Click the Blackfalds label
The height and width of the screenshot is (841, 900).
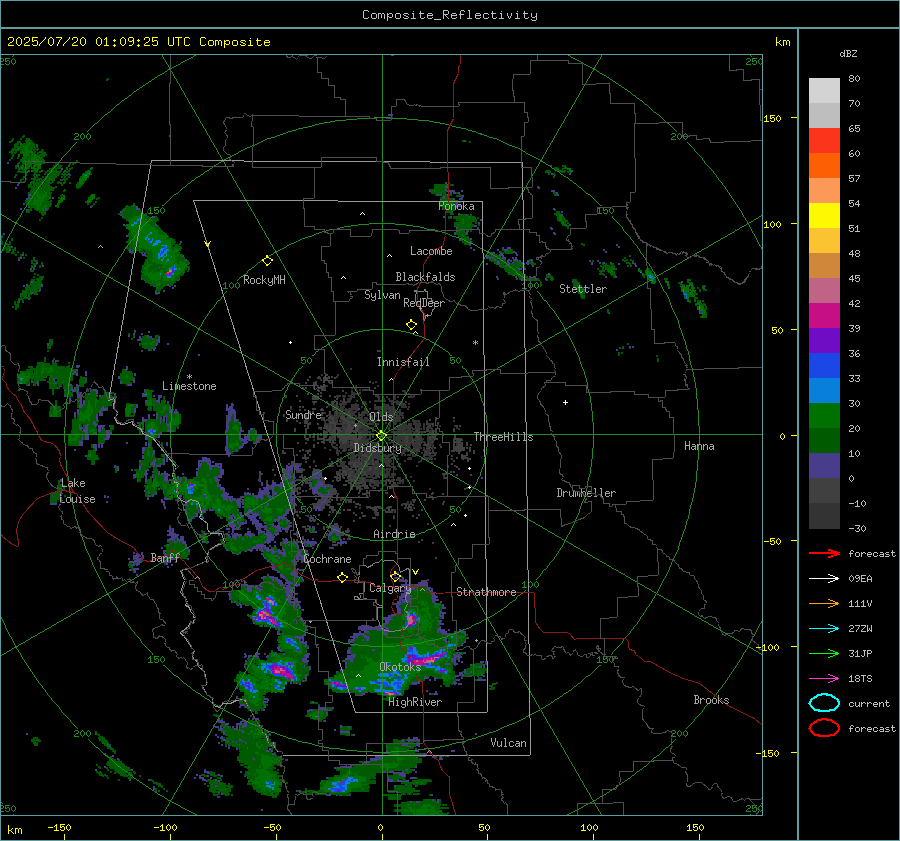(425, 277)
